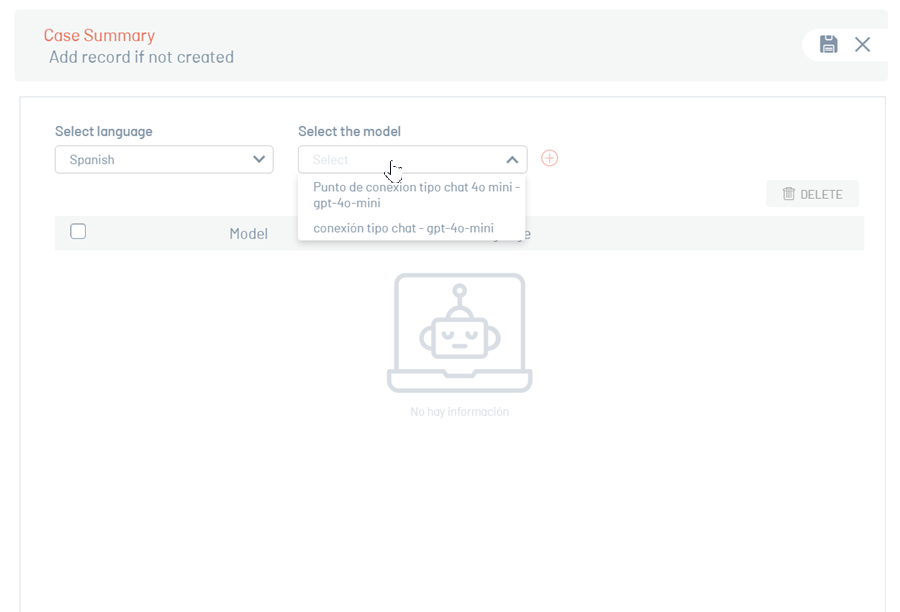Viewport: 900px width, 612px height.
Task: Toggle the select-all checkbox in table header
Action: [x=78, y=232]
